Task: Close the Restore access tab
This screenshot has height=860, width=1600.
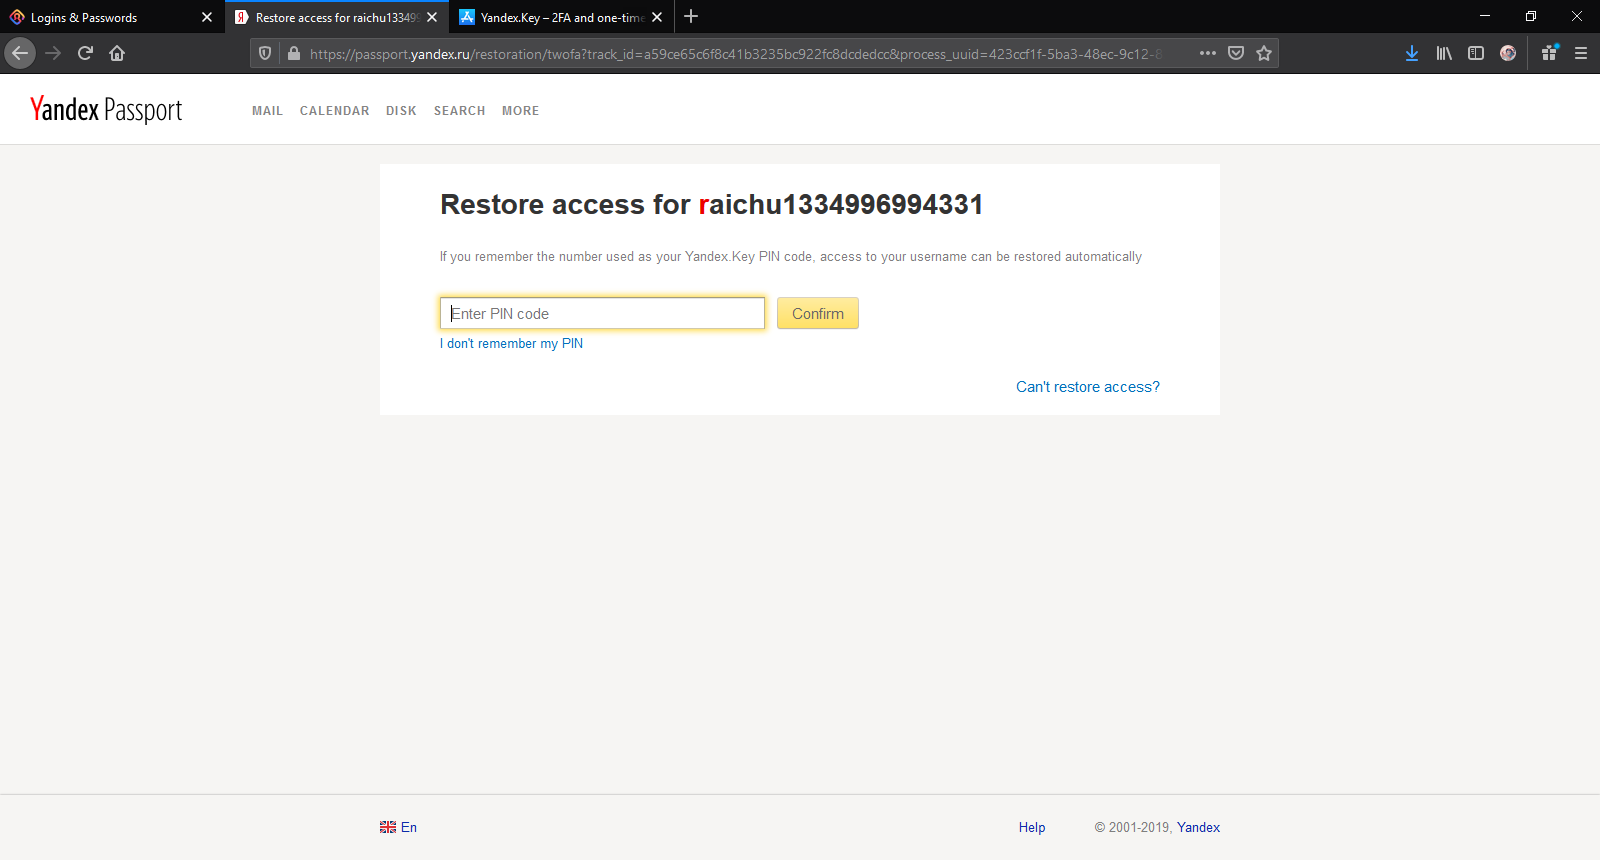Action: (432, 17)
